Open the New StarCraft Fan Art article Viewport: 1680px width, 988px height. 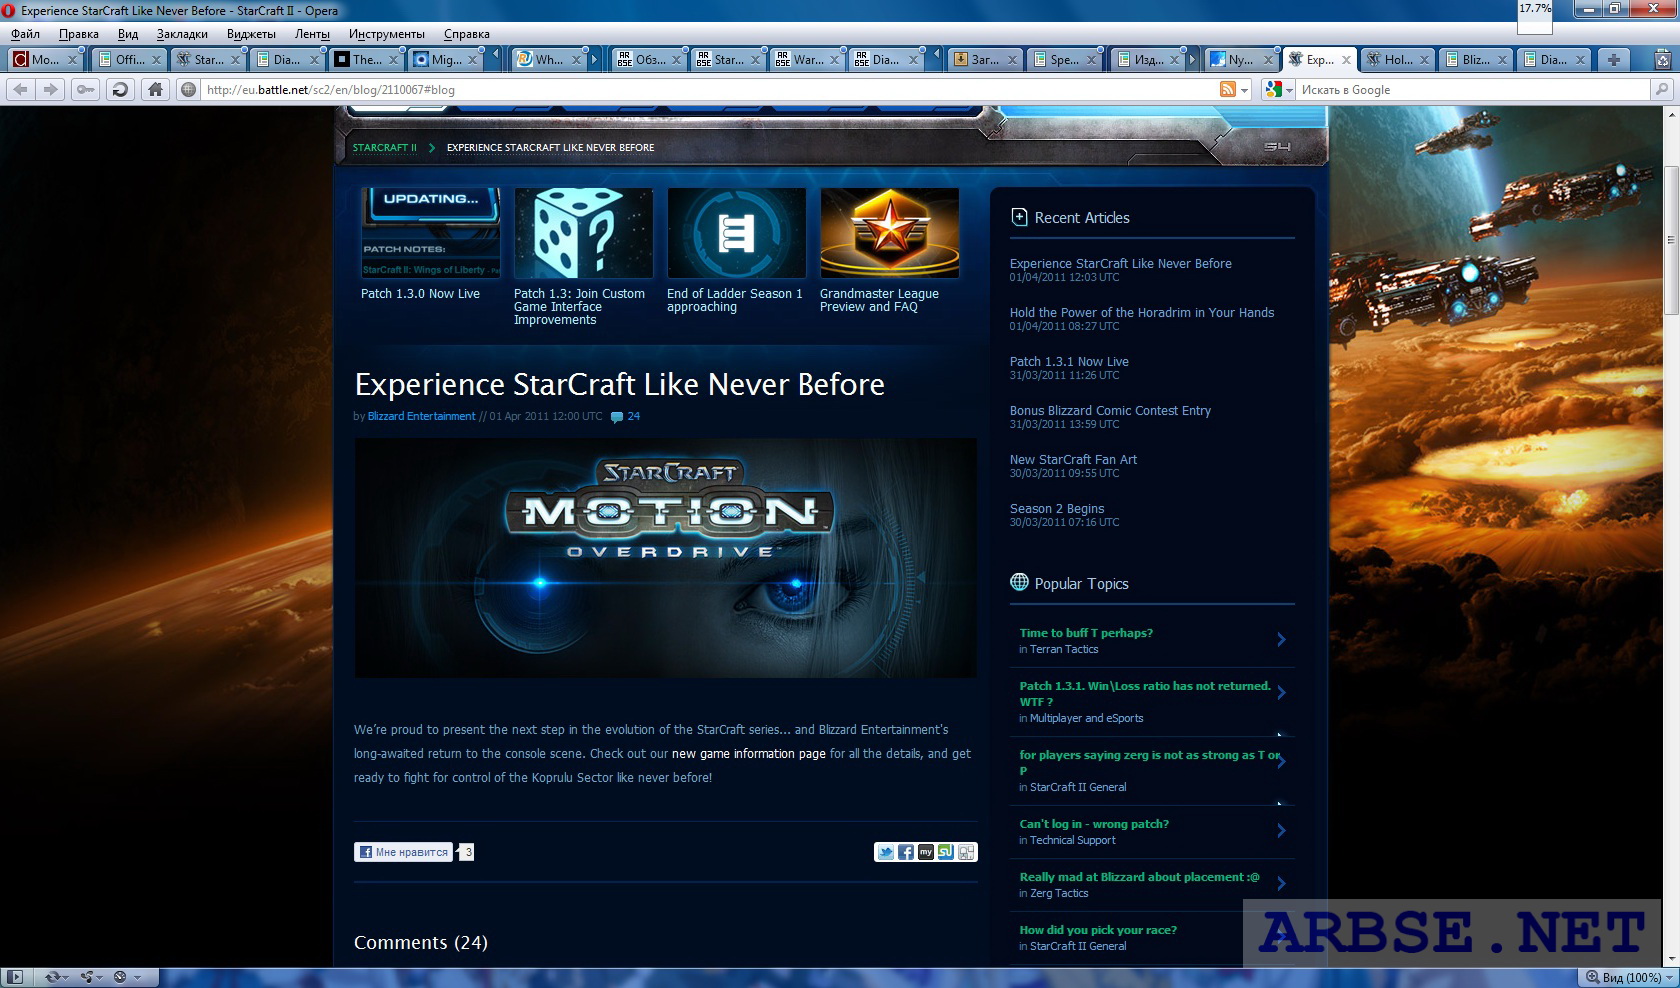pos(1073,460)
